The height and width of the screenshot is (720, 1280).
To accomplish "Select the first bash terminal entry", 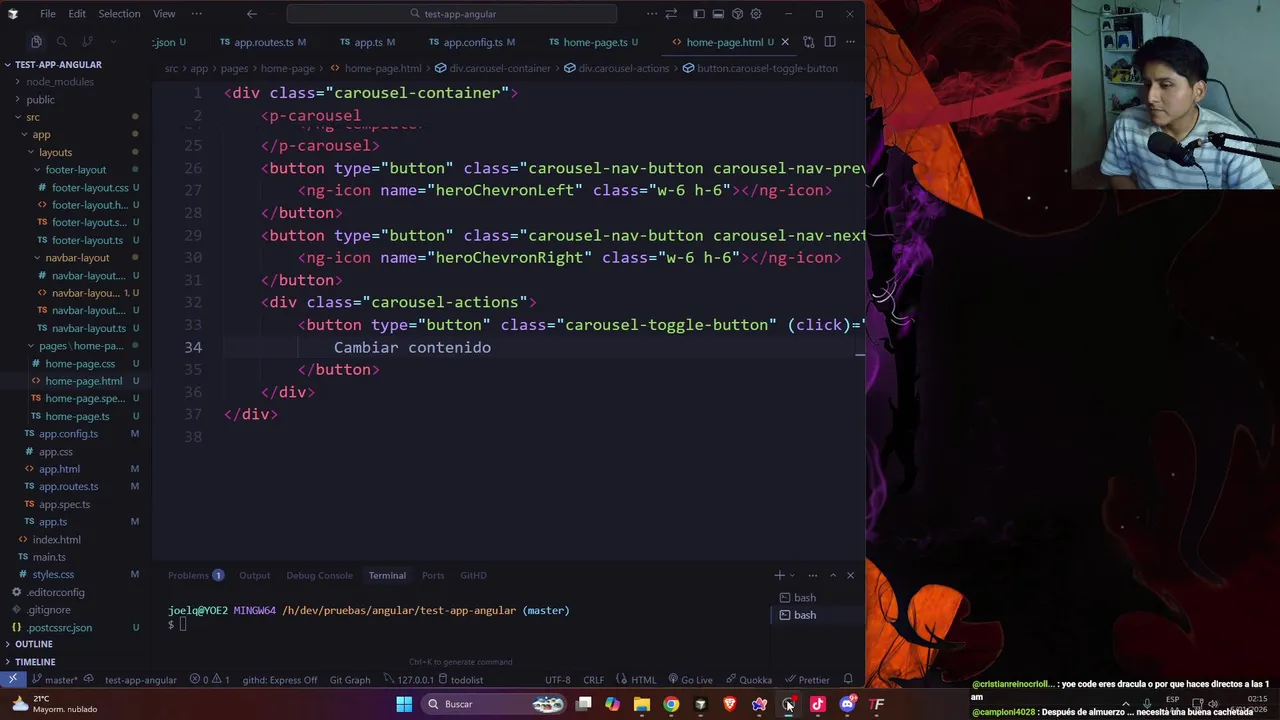I will pos(817,598).
